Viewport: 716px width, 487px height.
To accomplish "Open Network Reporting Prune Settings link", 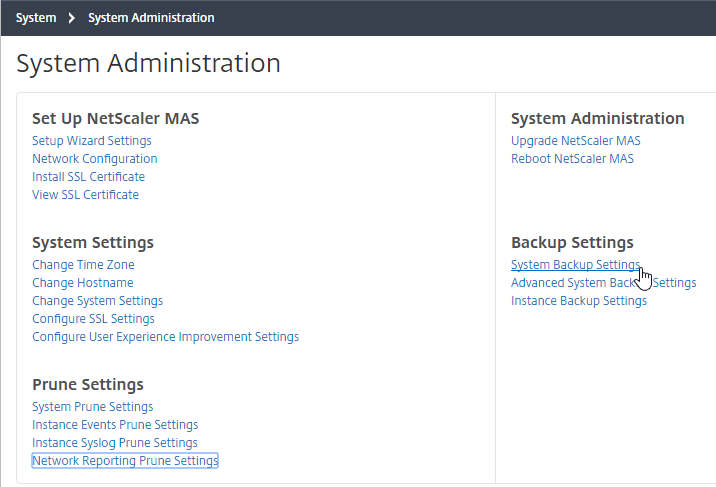I will coord(125,461).
